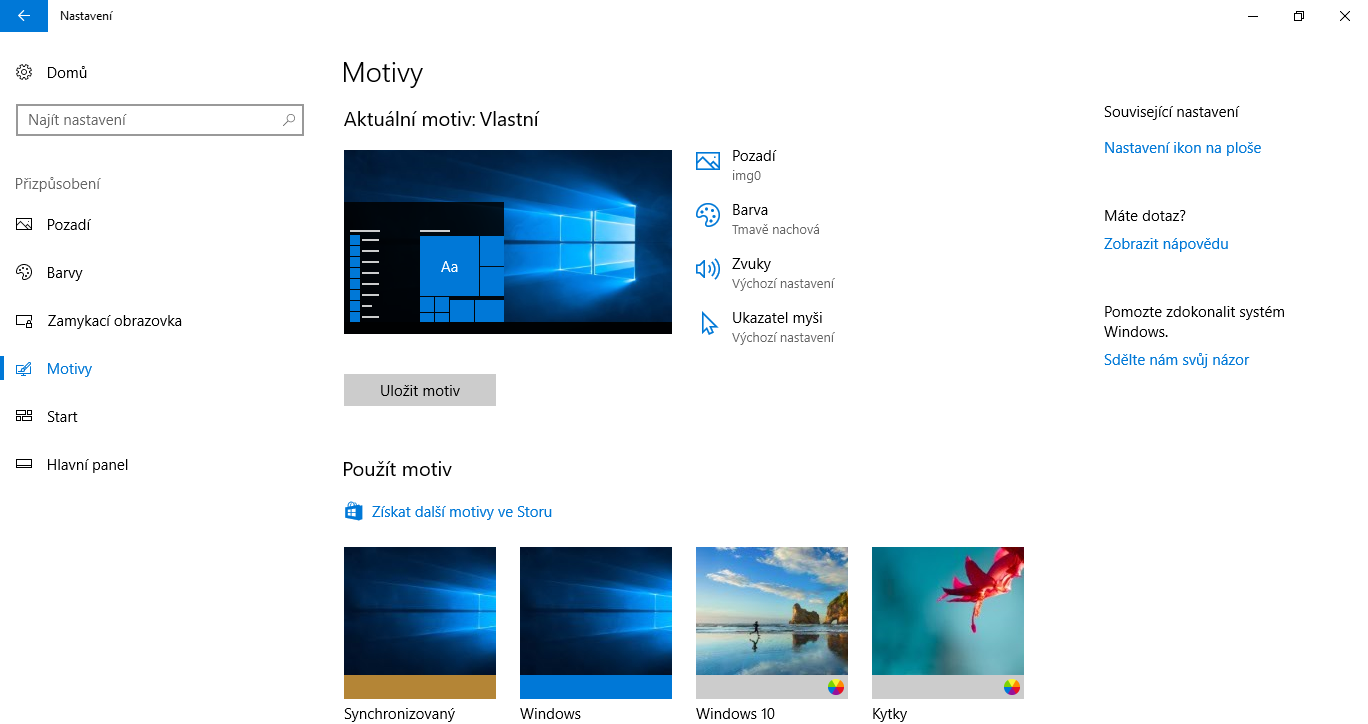Click the Použít motiv heading
This screenshot has width=1368, height=724.
click(397, 470)
